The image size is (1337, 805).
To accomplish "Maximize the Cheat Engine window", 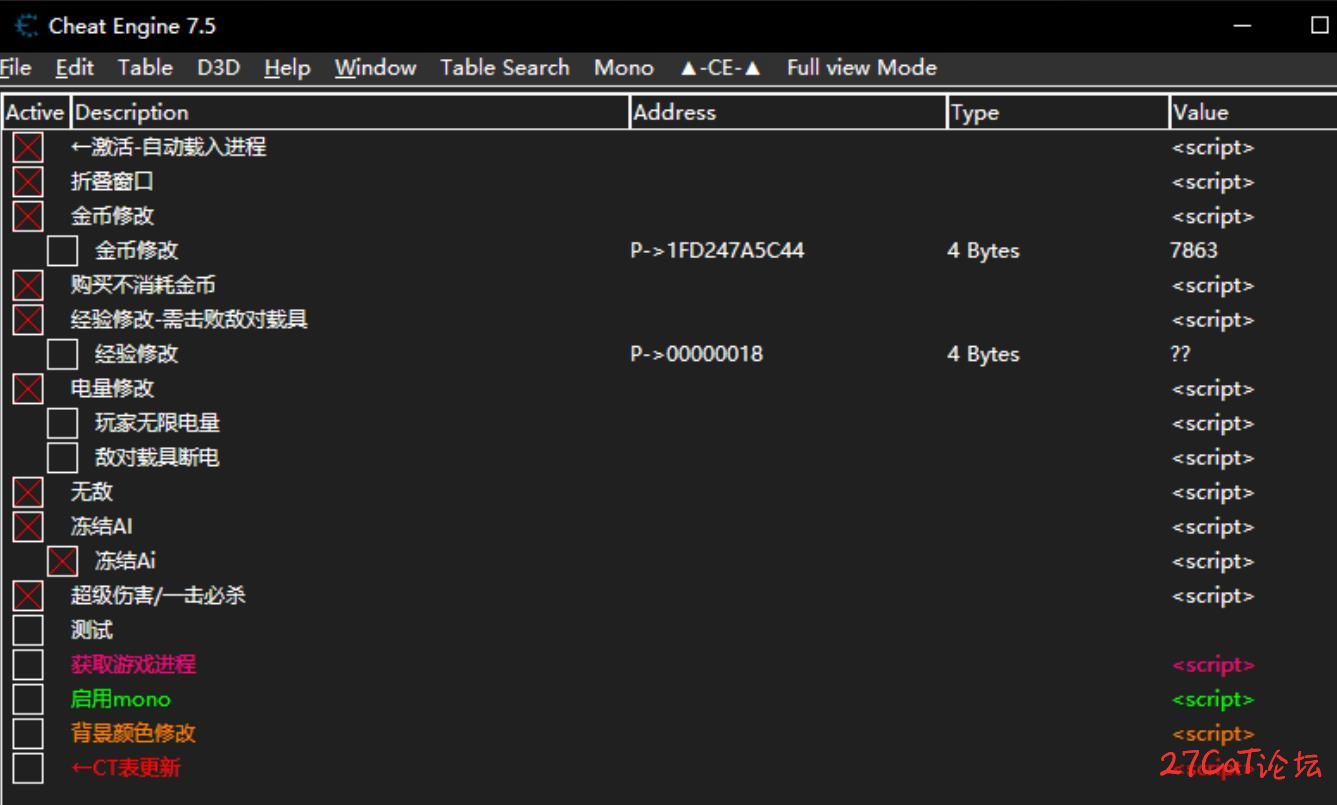I will click(x=1319, y=26).
